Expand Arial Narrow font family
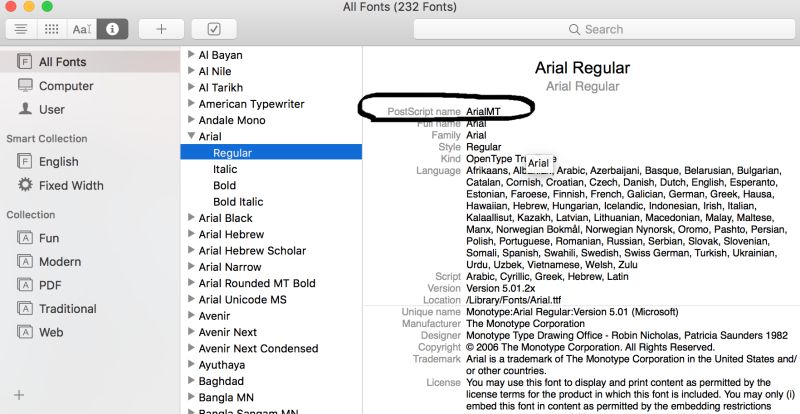 191,266
